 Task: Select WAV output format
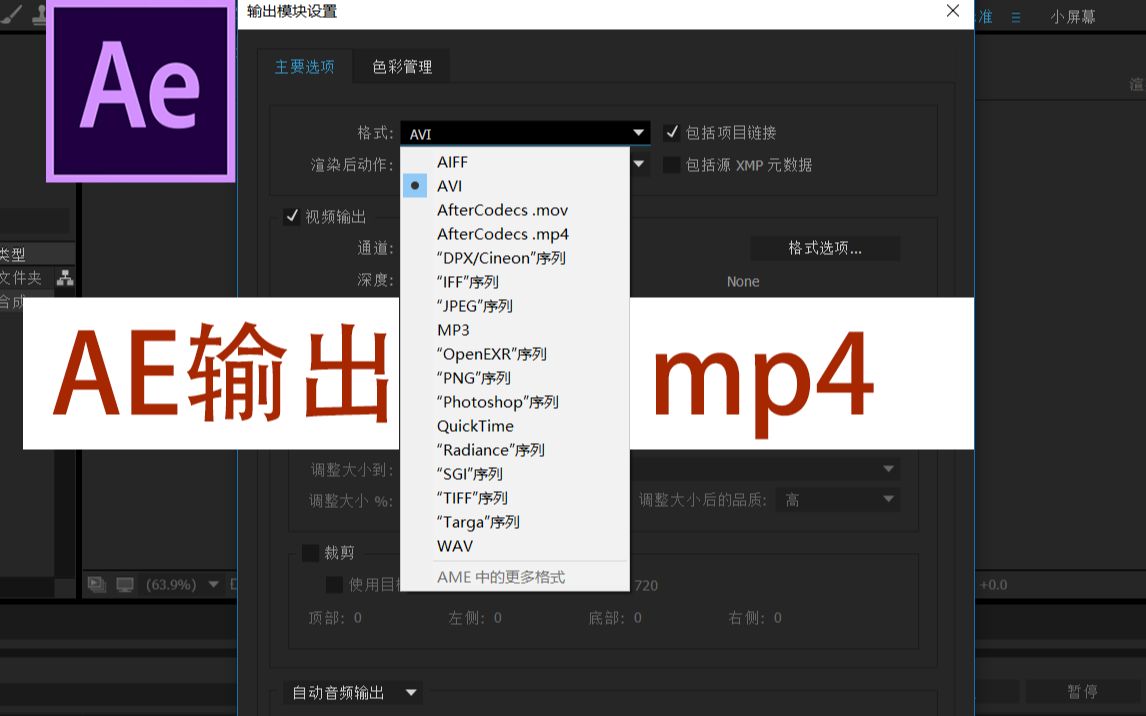coord(515,546)
